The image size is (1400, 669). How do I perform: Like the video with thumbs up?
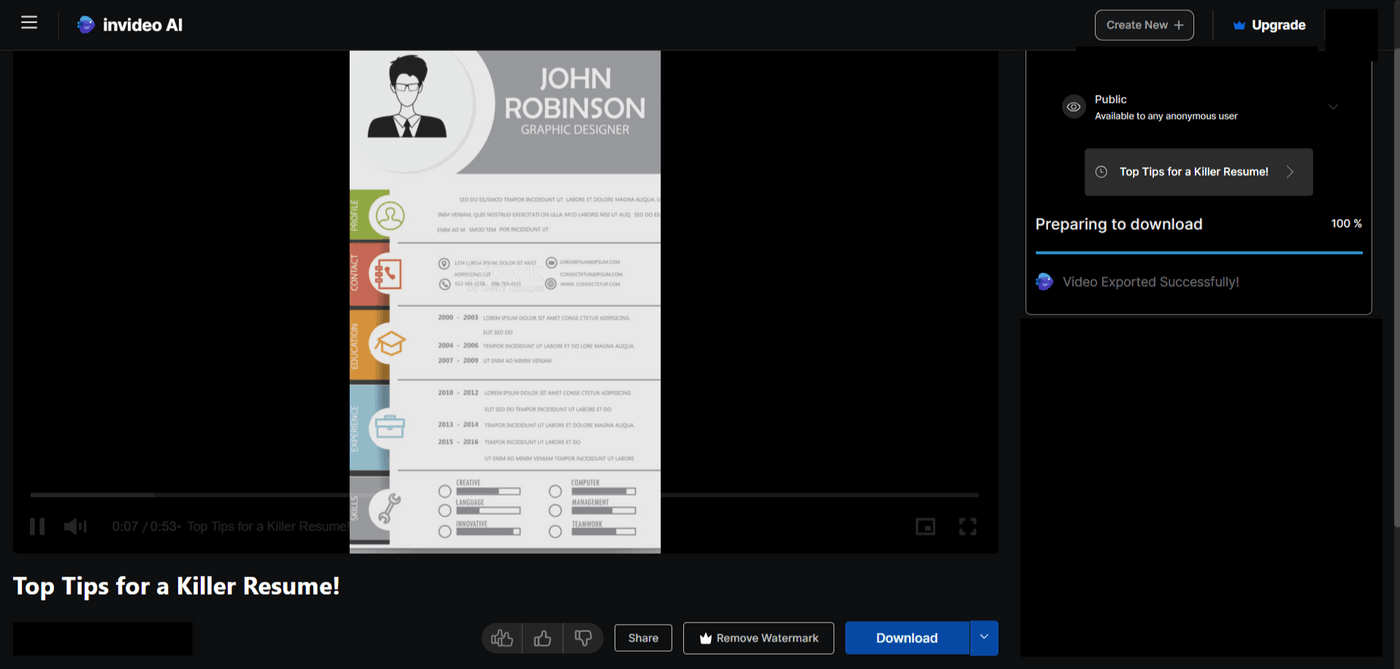pos(543,638)
